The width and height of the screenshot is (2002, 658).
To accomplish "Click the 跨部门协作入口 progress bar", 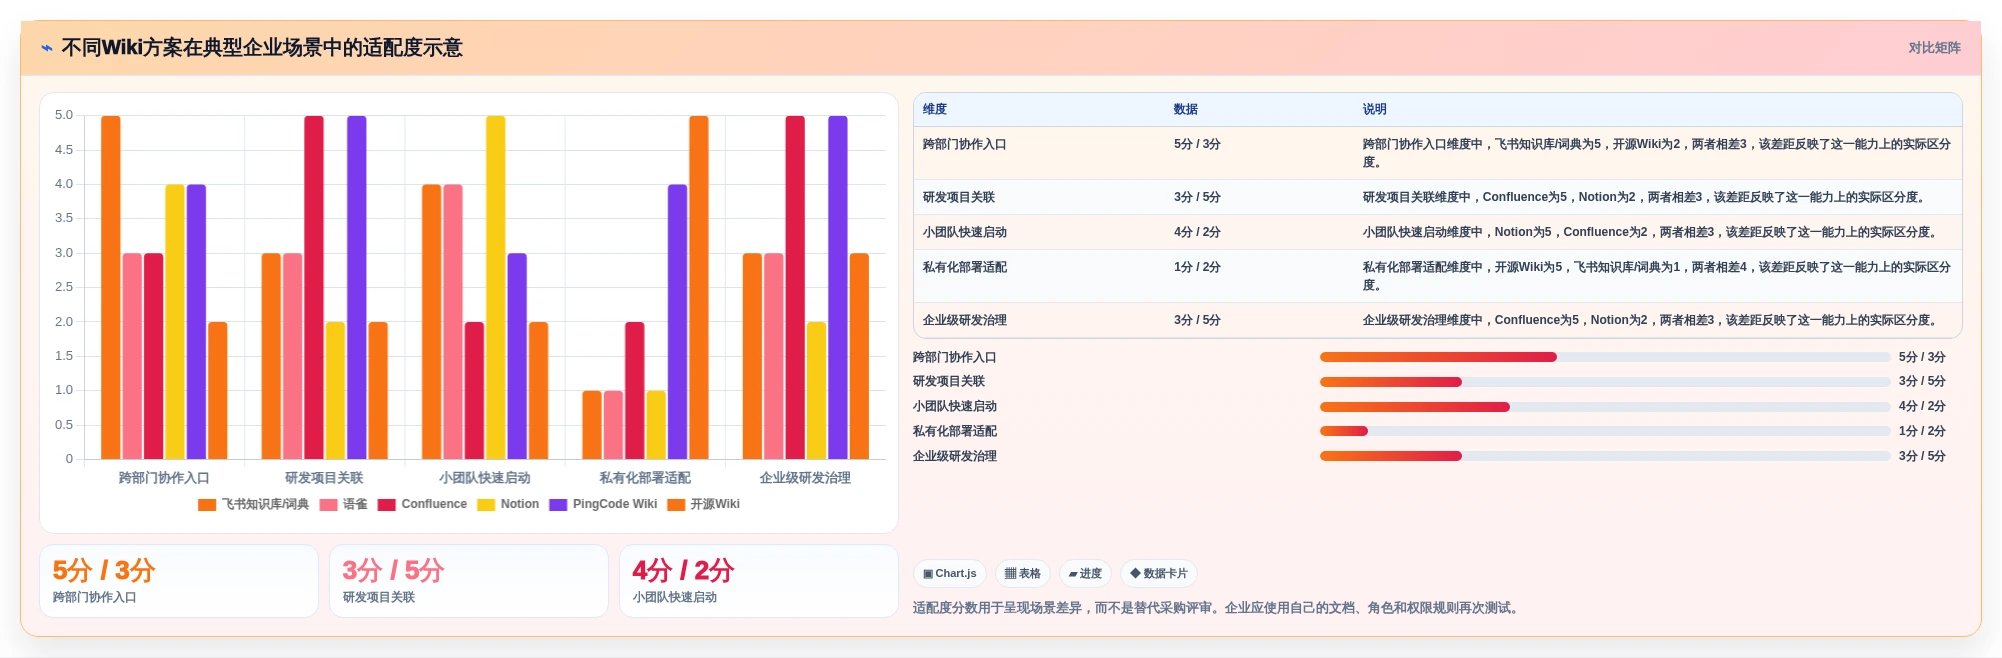I will pyautogui.click(x=1605, y=357).
